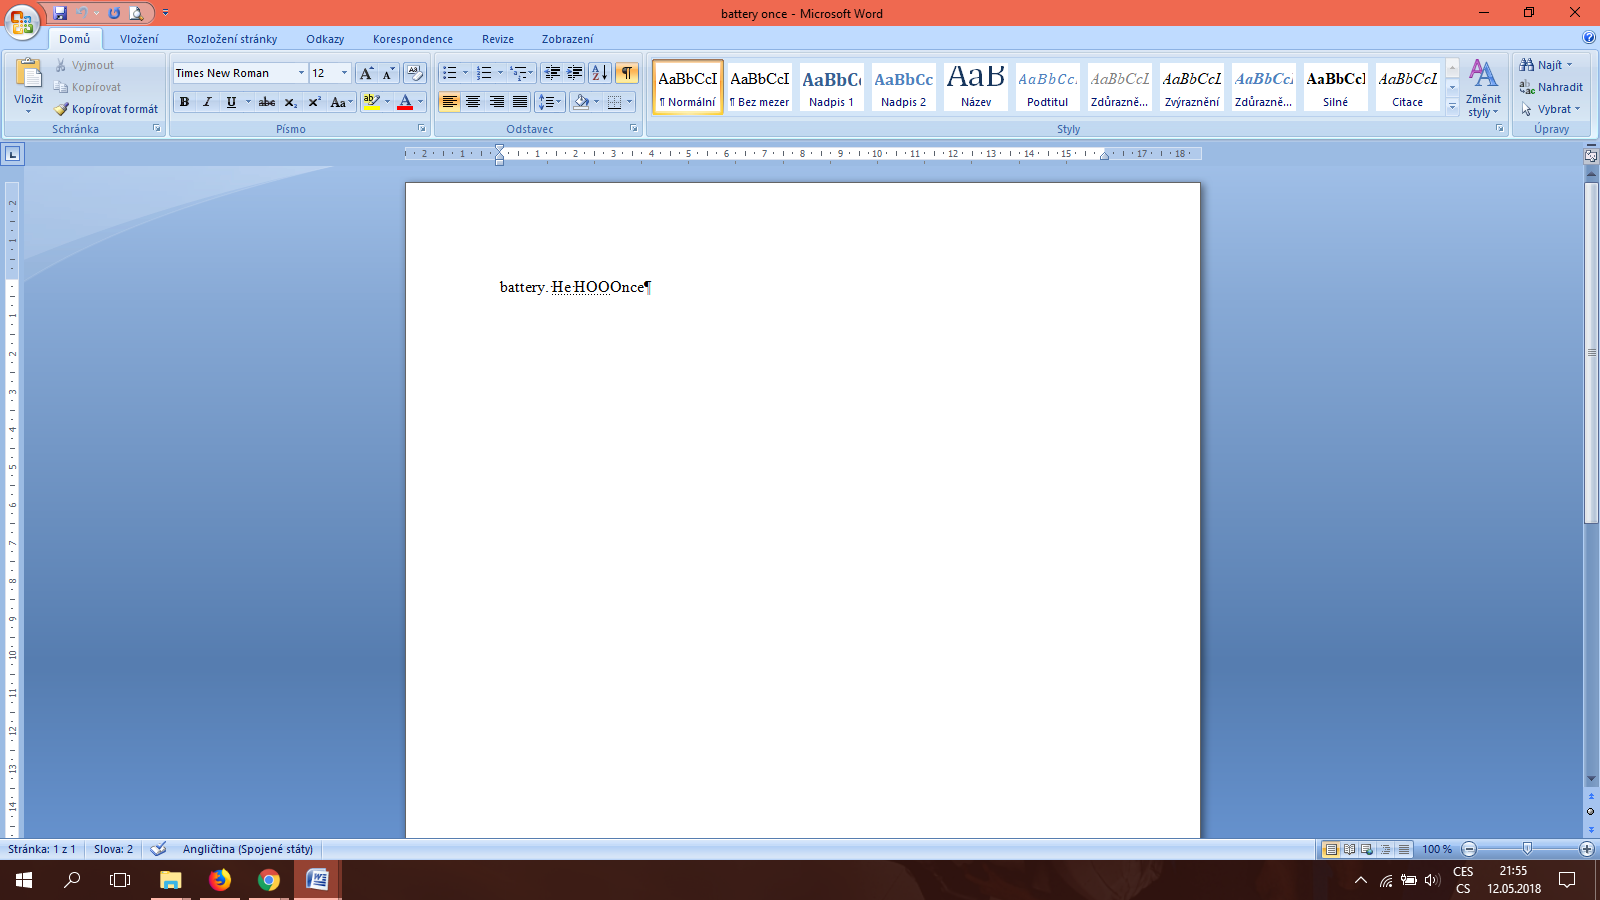
Task: Open the Odstavec paragraph dialog launcher
Action: point(634,129)
